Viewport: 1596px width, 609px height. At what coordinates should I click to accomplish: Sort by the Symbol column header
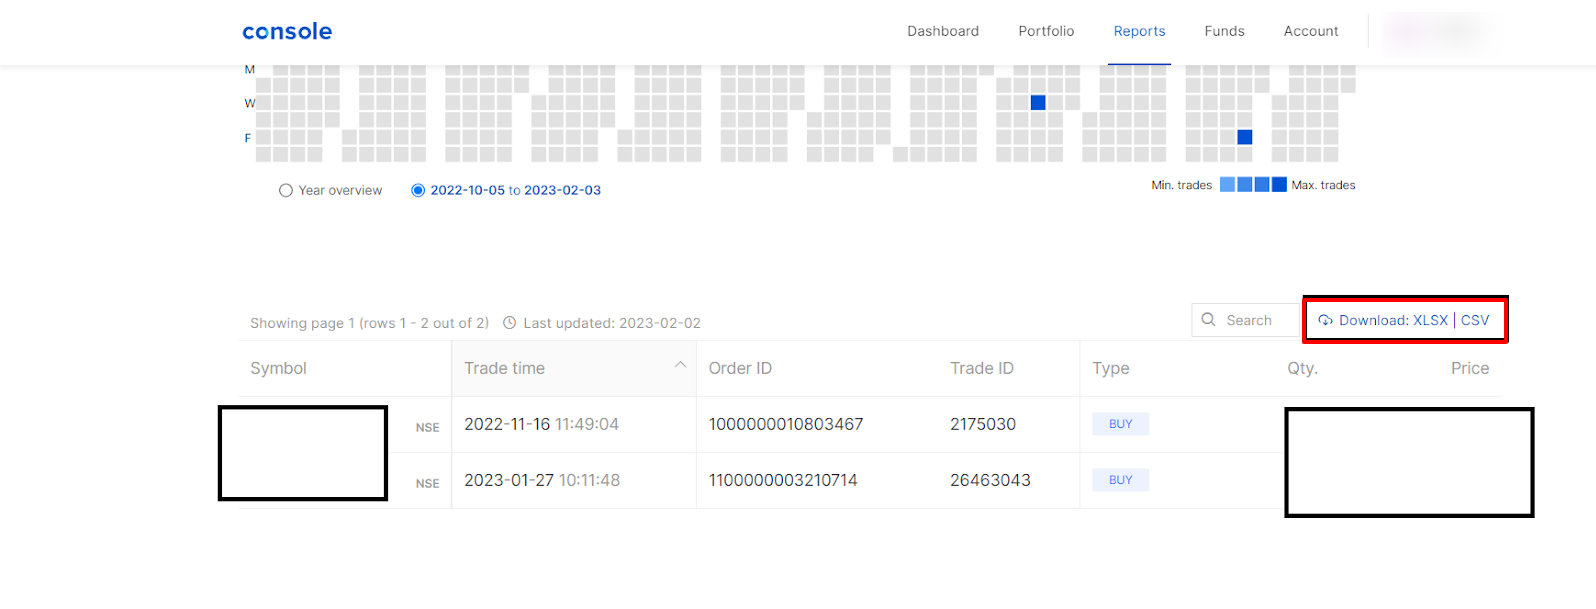click(x=278, y=368)
